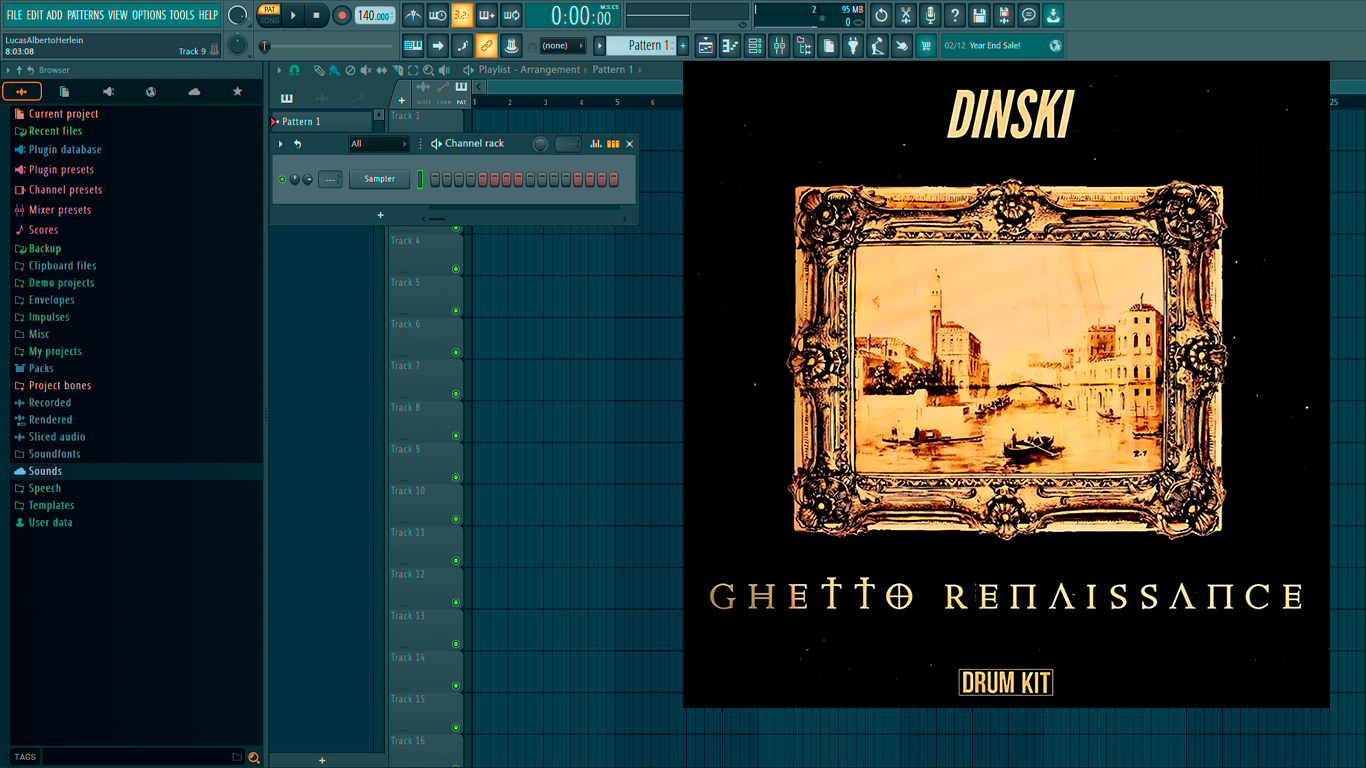Open the EDIT menu
The image size is (1366, 768).
coord(35,15)
